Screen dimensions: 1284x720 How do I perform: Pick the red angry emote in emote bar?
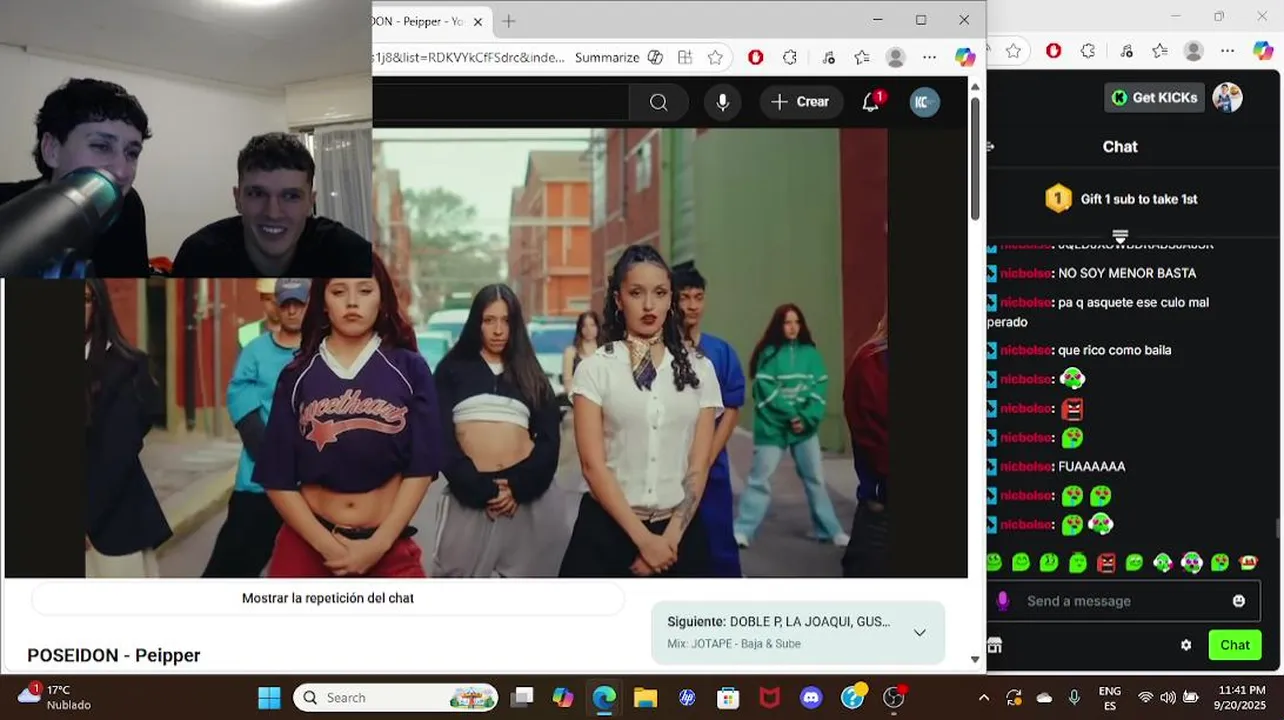[x=1106, y=563]
